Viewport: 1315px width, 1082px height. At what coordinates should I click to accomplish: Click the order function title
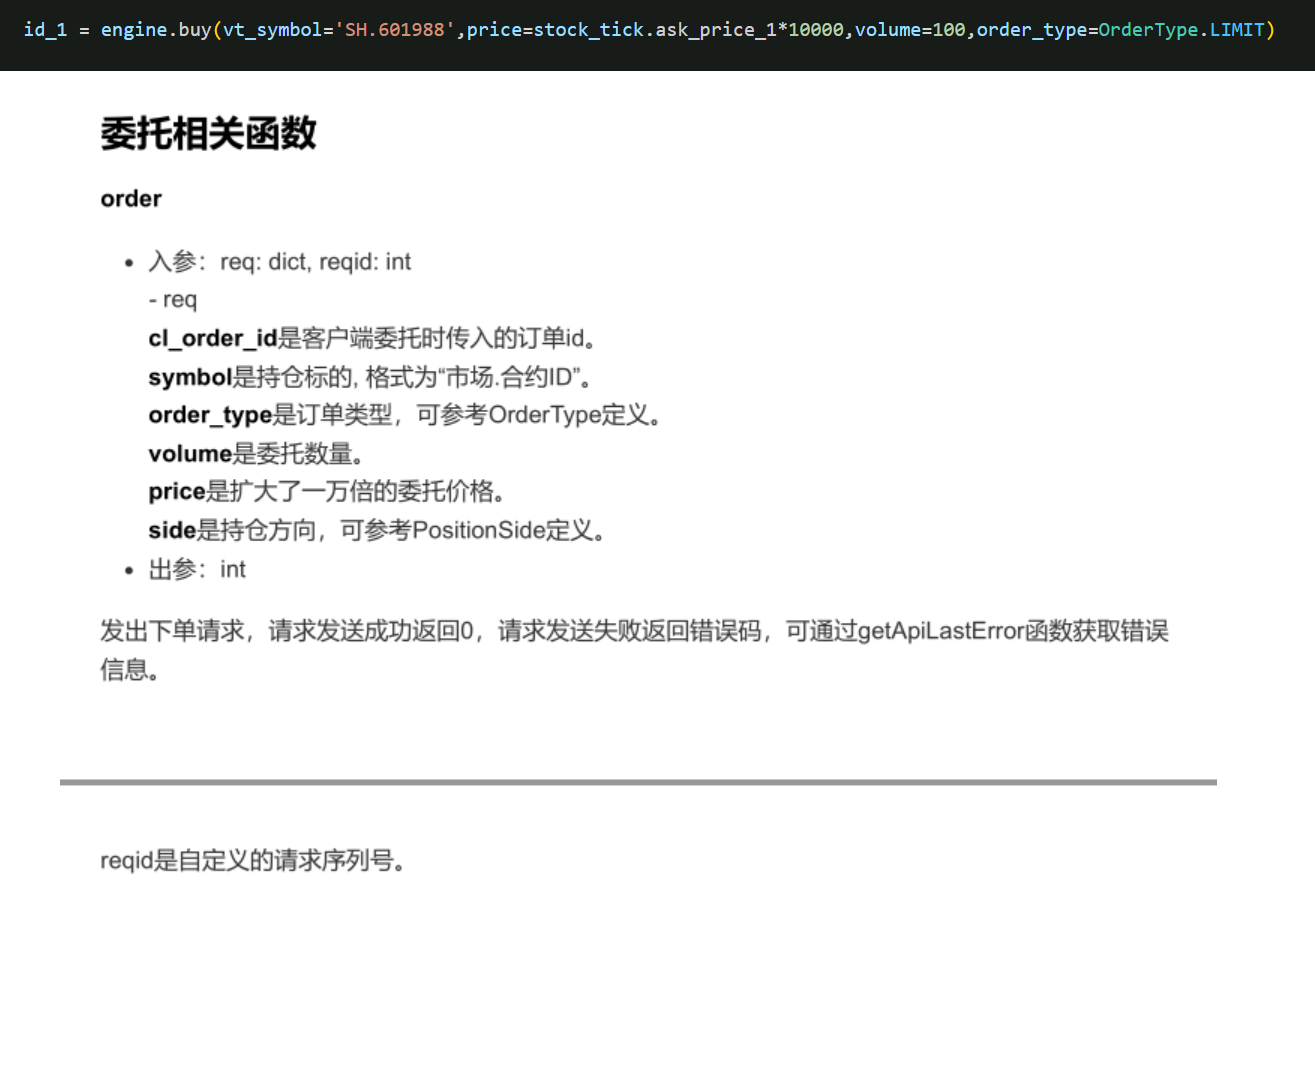click(130, 199)
